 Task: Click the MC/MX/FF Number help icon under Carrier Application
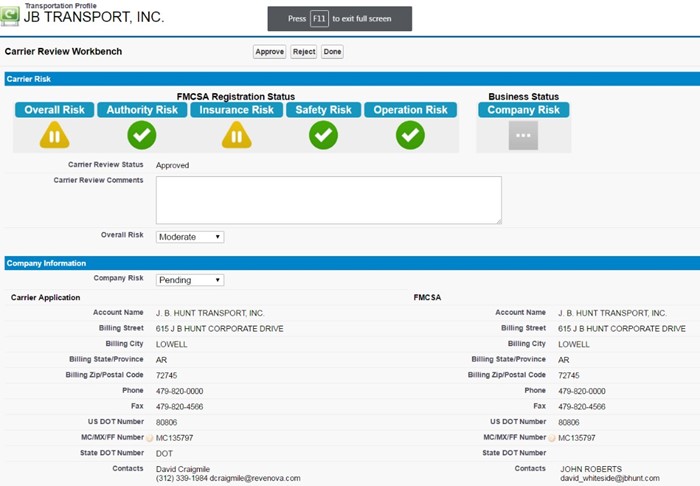click(150, 438)
